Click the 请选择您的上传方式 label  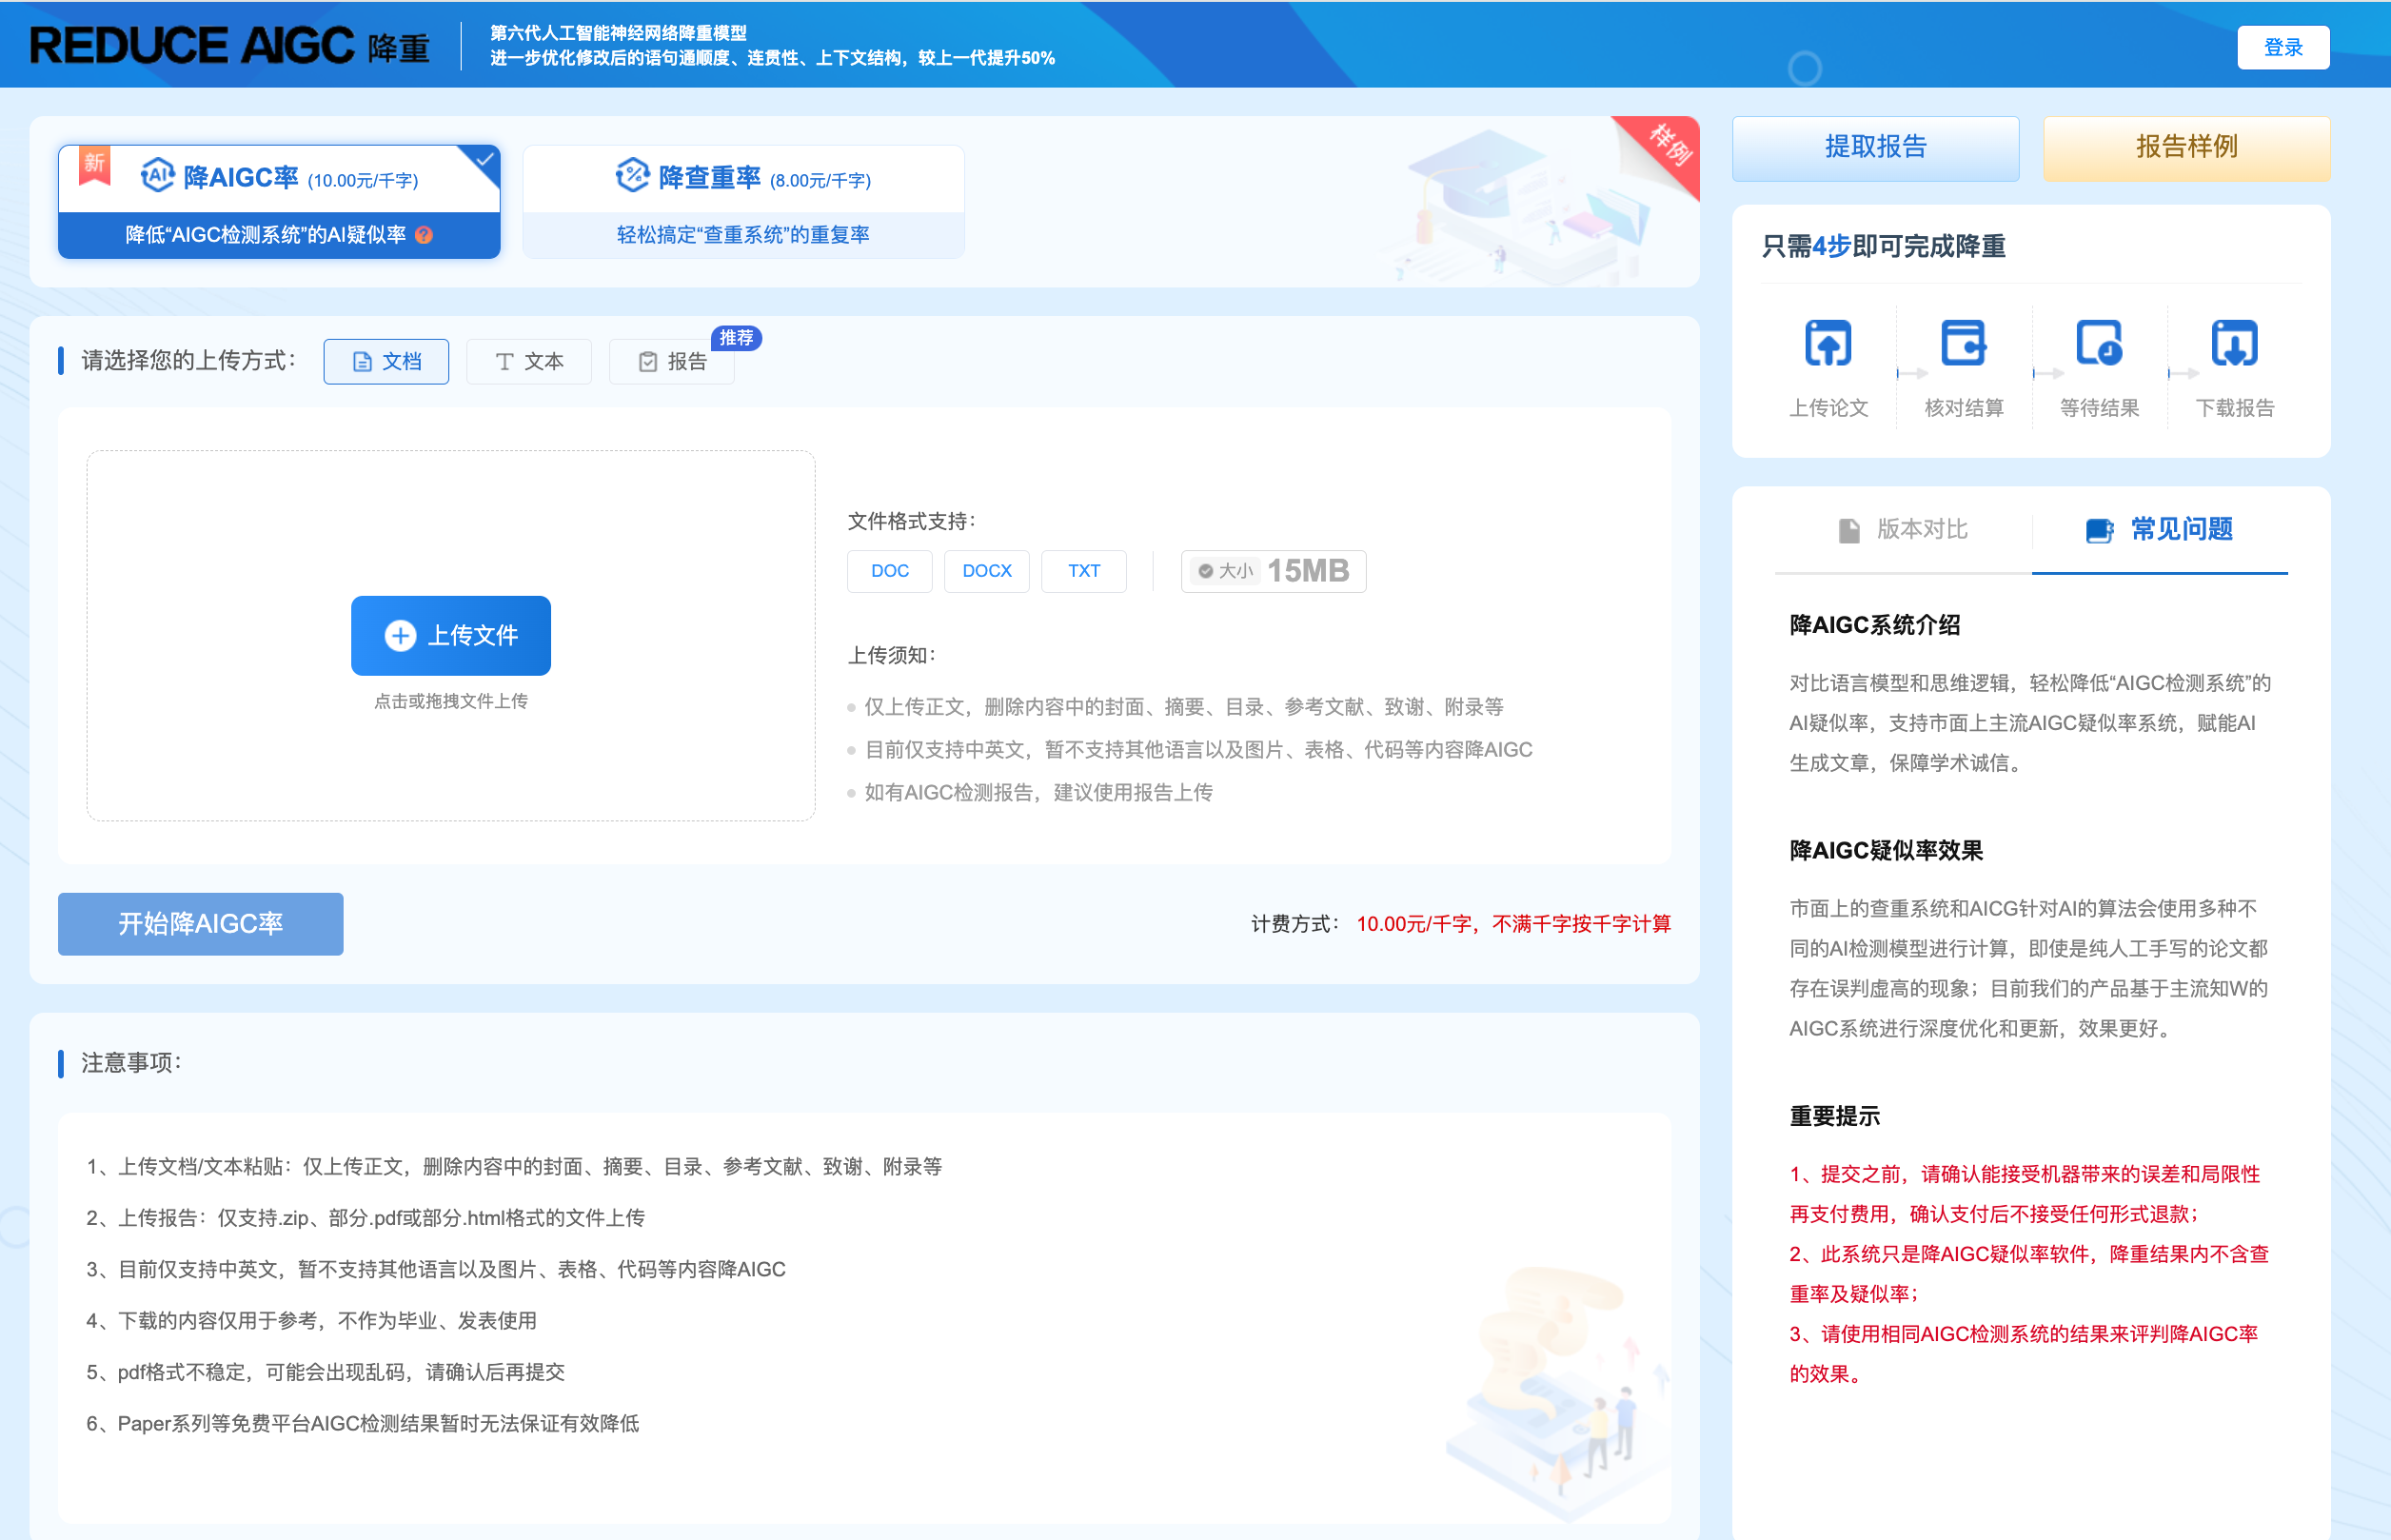[188, 360]
